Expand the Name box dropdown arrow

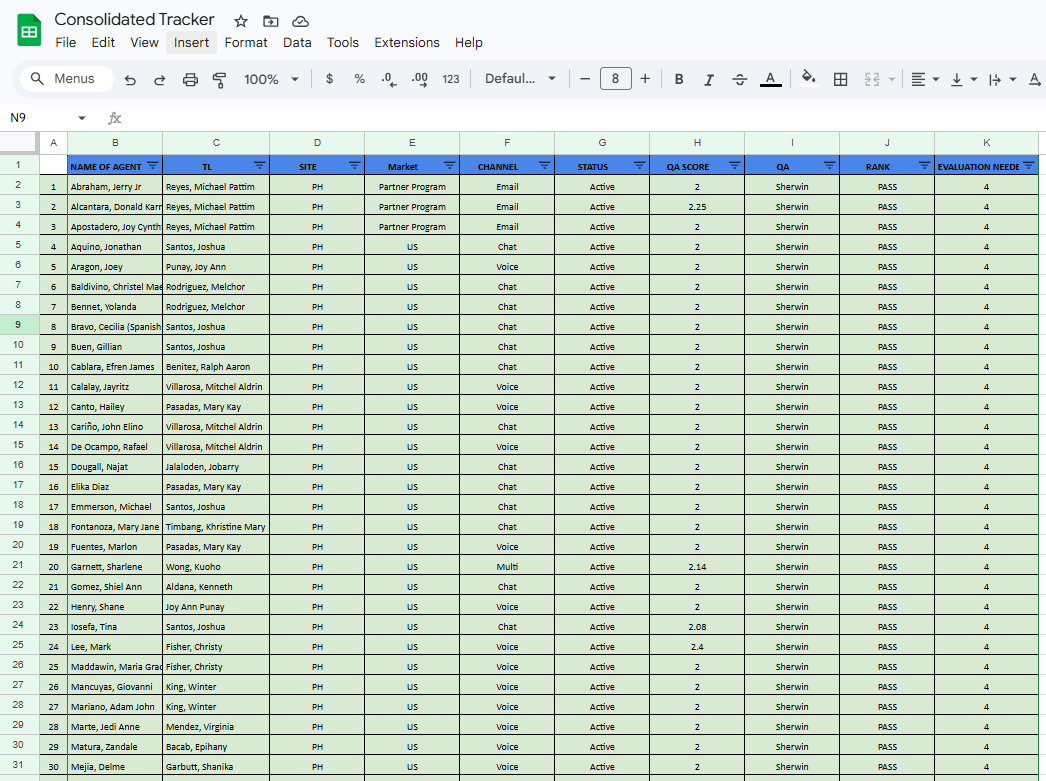(82, 118)
